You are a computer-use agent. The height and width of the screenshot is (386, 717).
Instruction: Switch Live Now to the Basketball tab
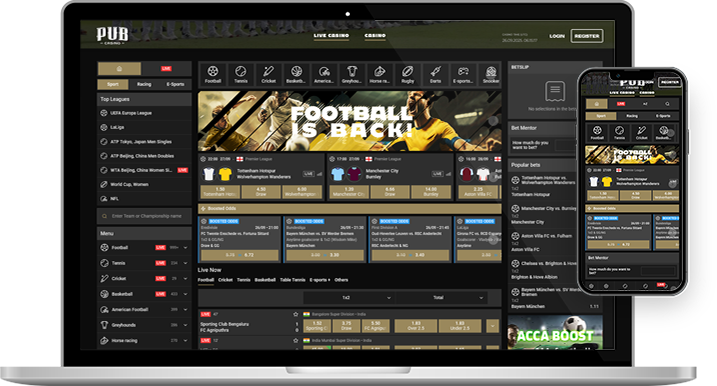click(x=265, y=280)
